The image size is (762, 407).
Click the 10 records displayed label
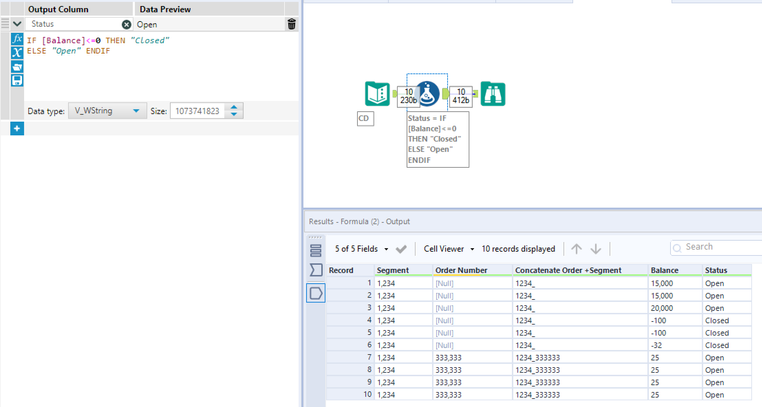coord(518,249)
